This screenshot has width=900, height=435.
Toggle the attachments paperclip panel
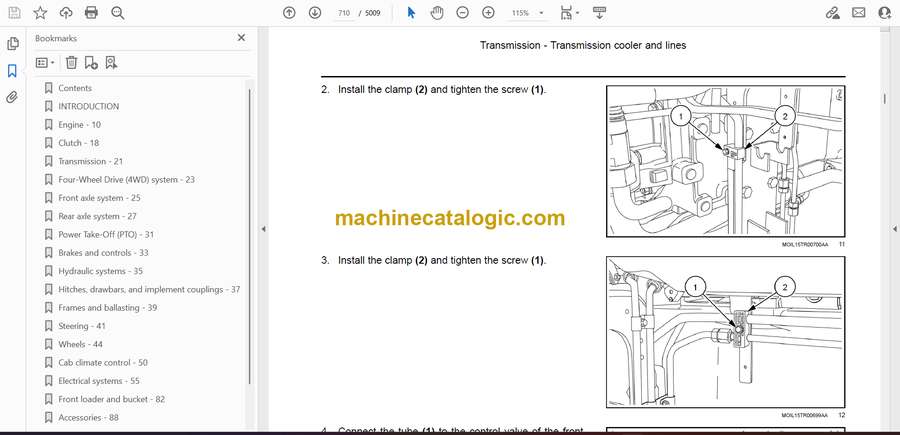point(13,97)
